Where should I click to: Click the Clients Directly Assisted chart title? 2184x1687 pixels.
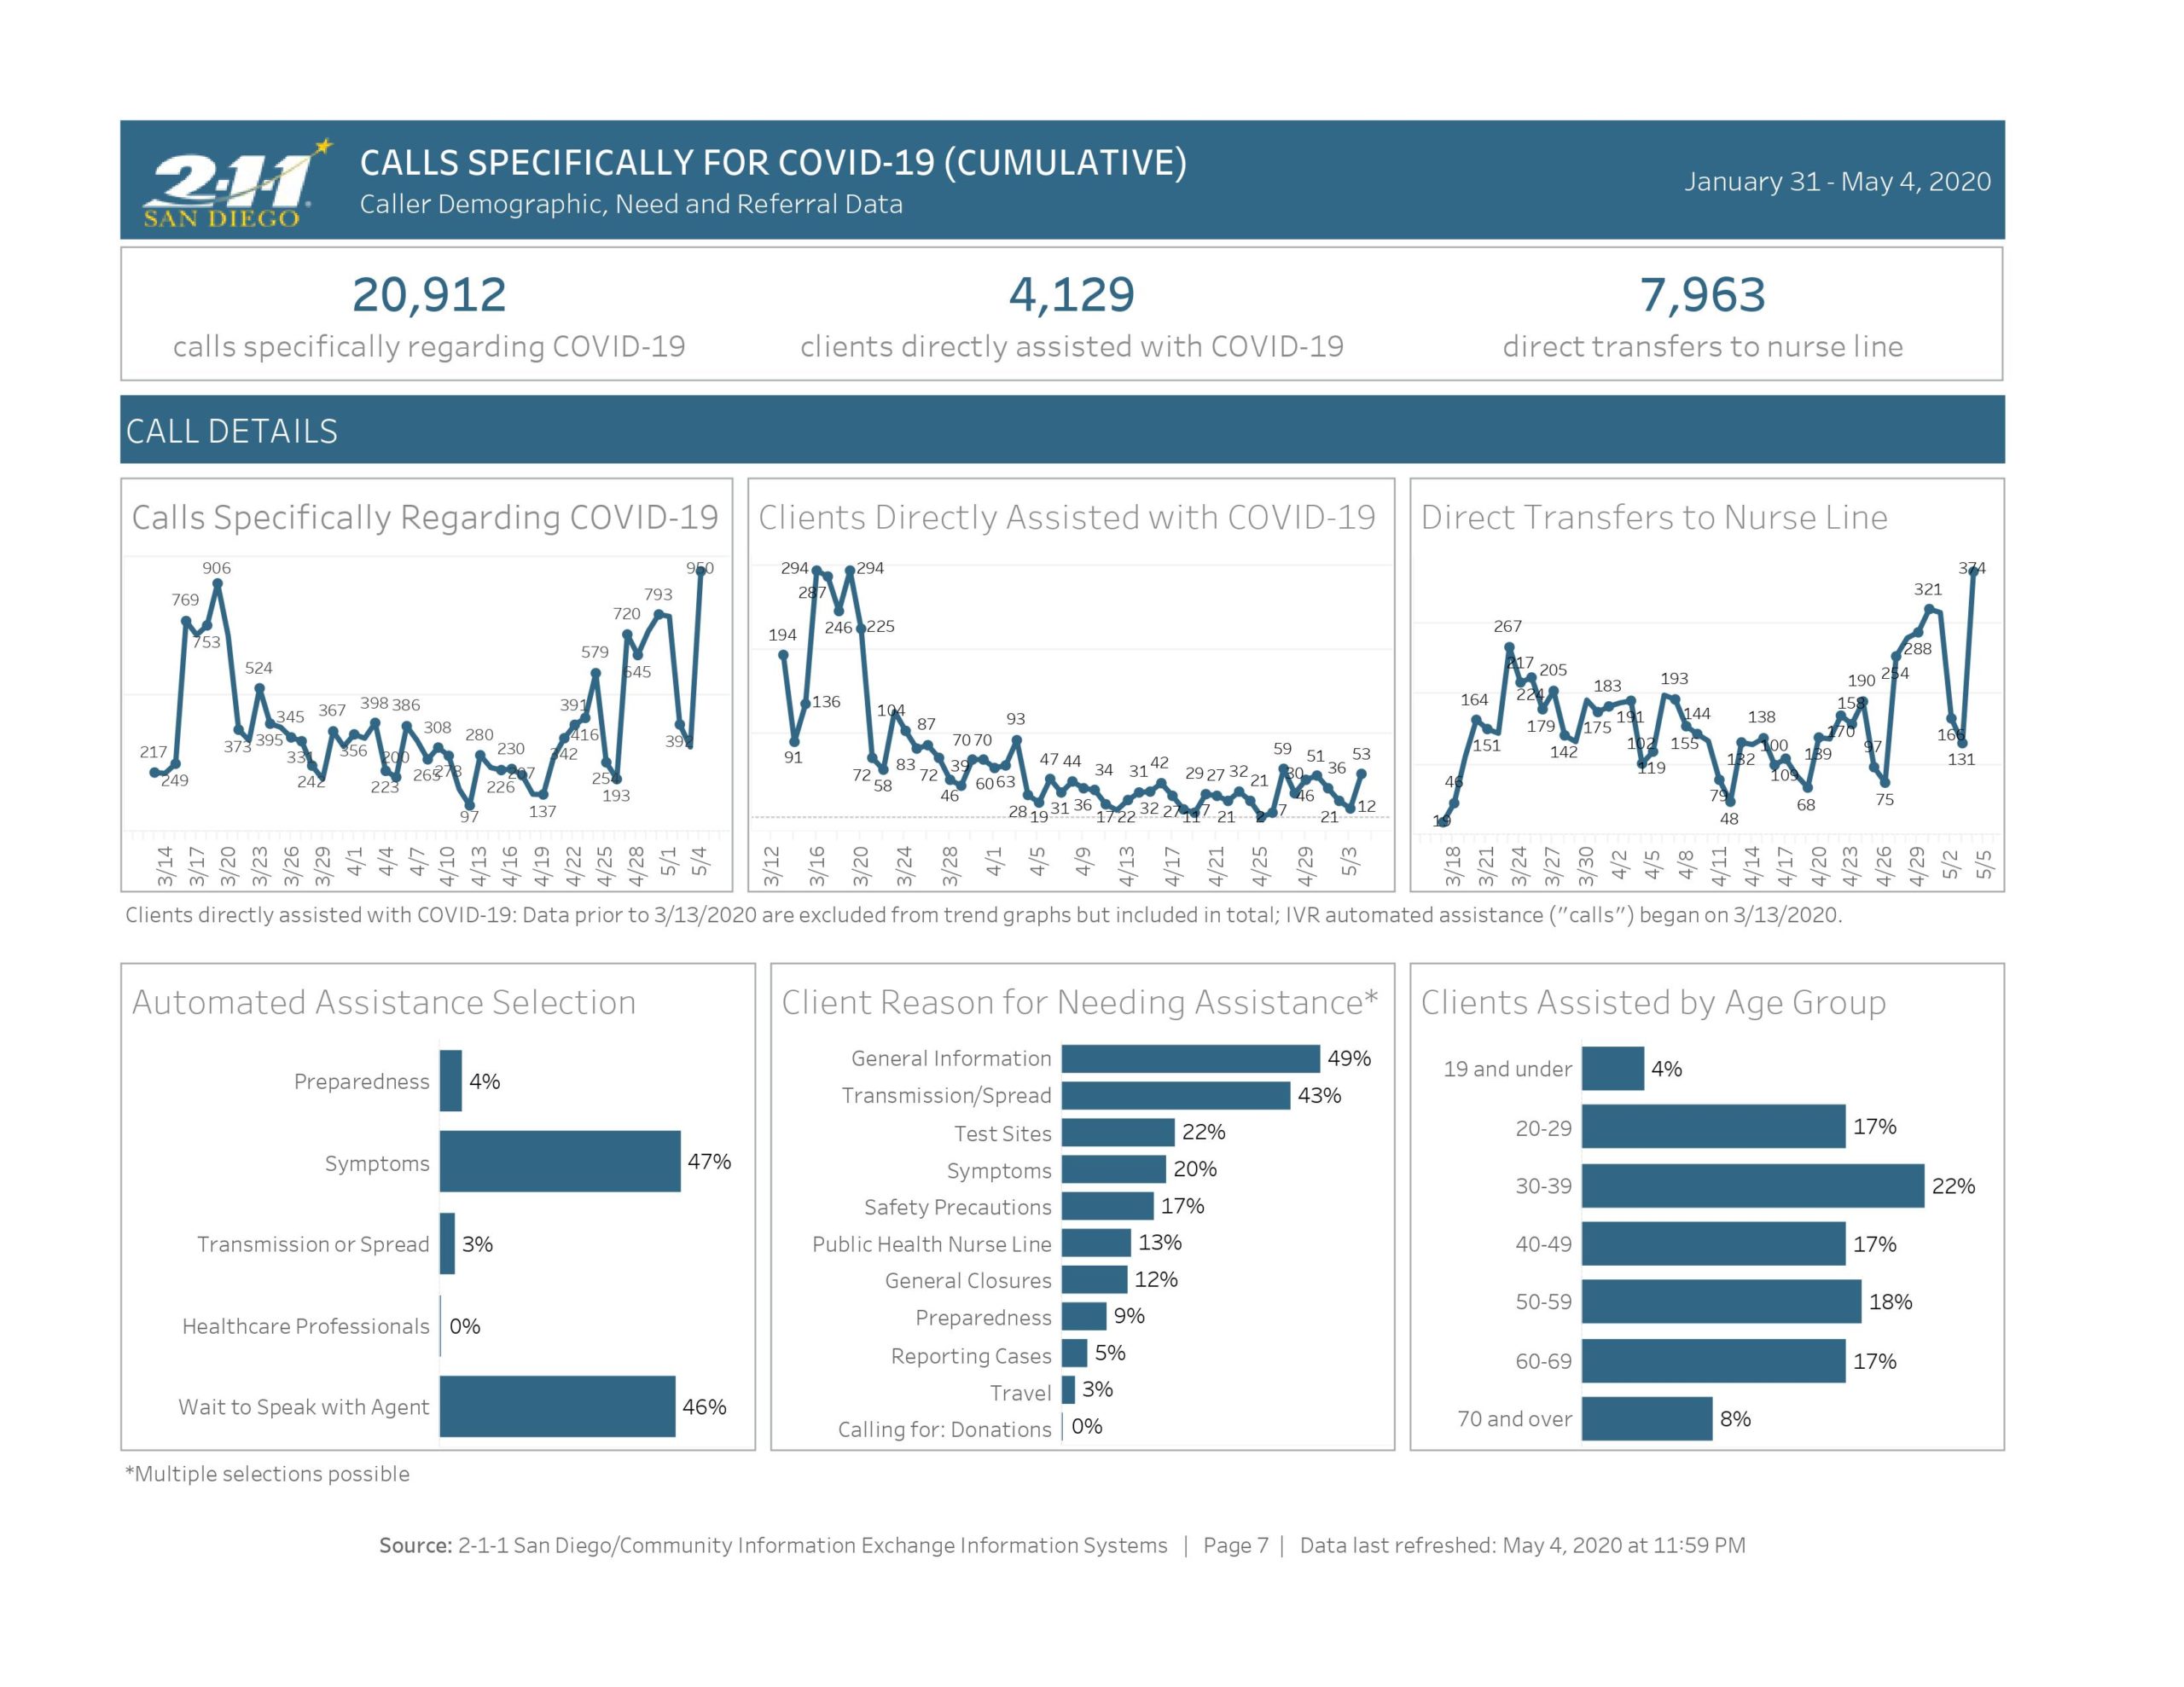click(x=1066, y=517)
